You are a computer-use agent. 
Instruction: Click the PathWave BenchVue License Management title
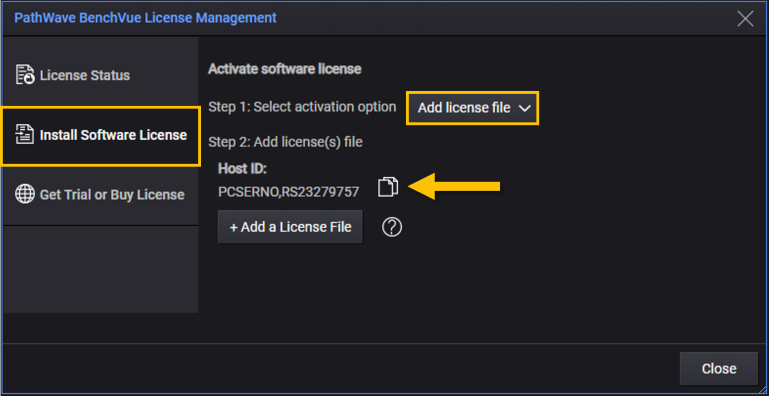(x=145, y=19)
